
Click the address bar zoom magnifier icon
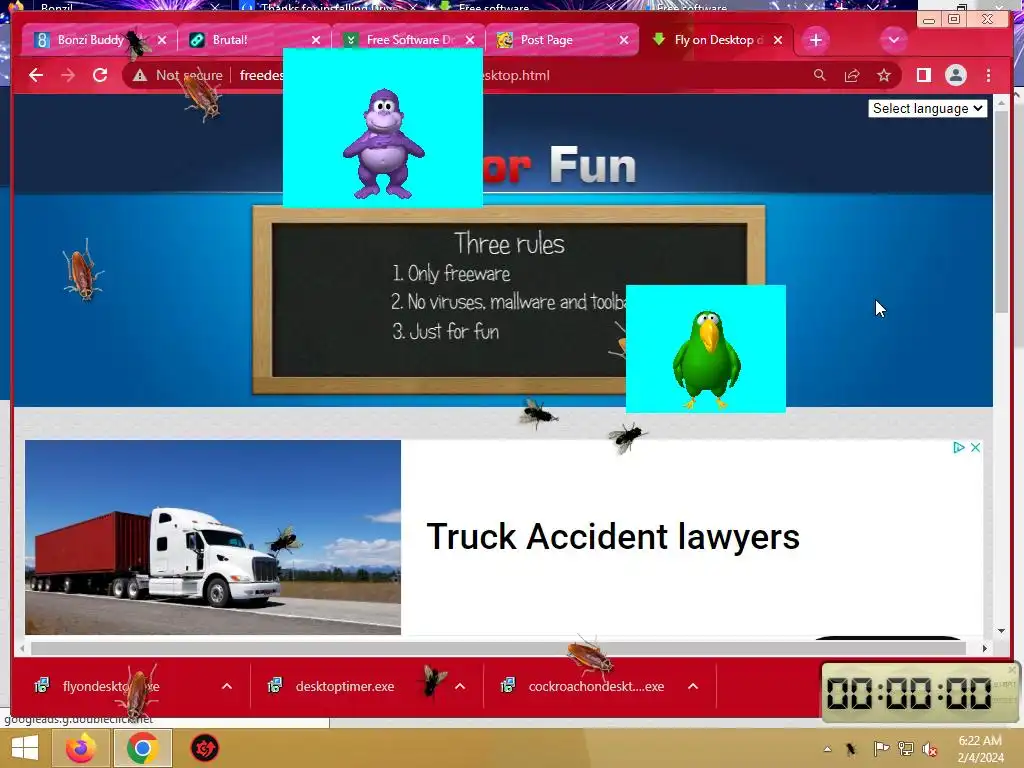820,75
